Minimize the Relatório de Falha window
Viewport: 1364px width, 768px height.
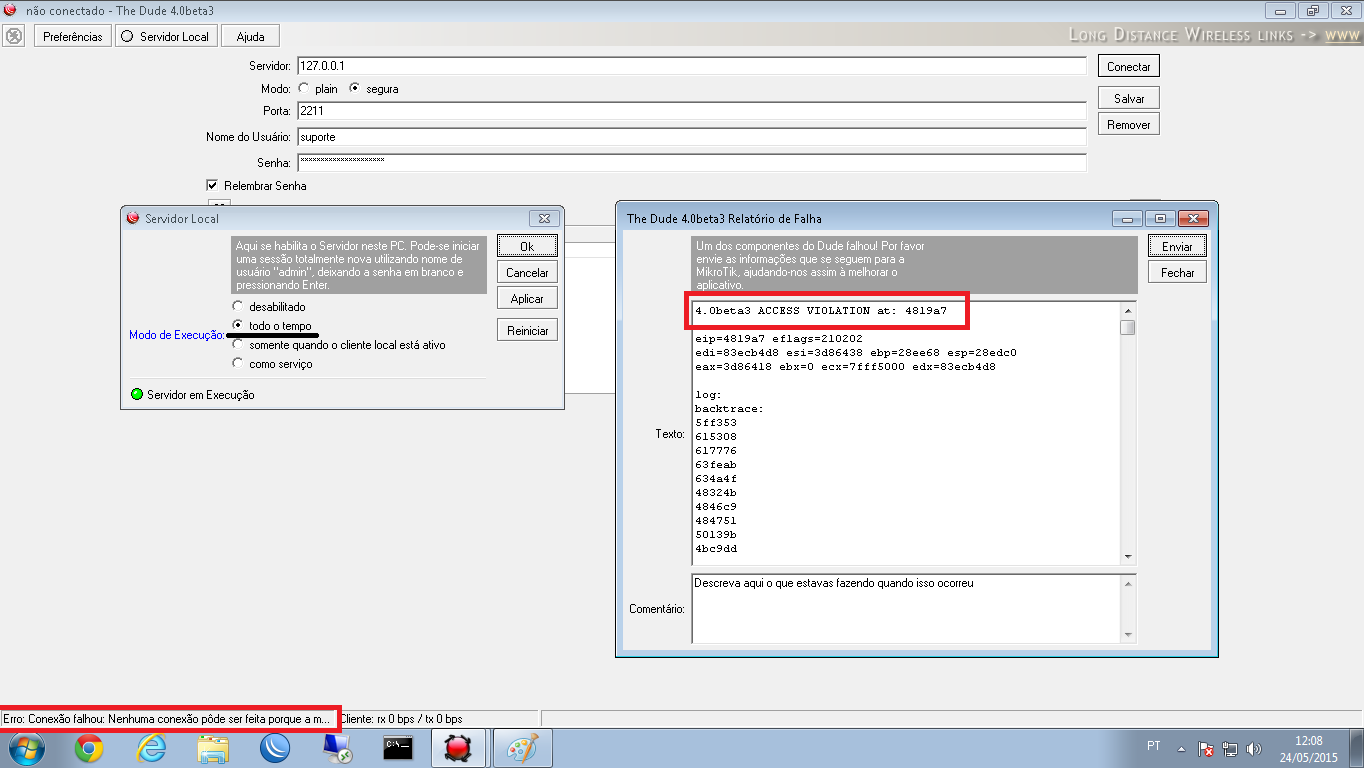1127,218
